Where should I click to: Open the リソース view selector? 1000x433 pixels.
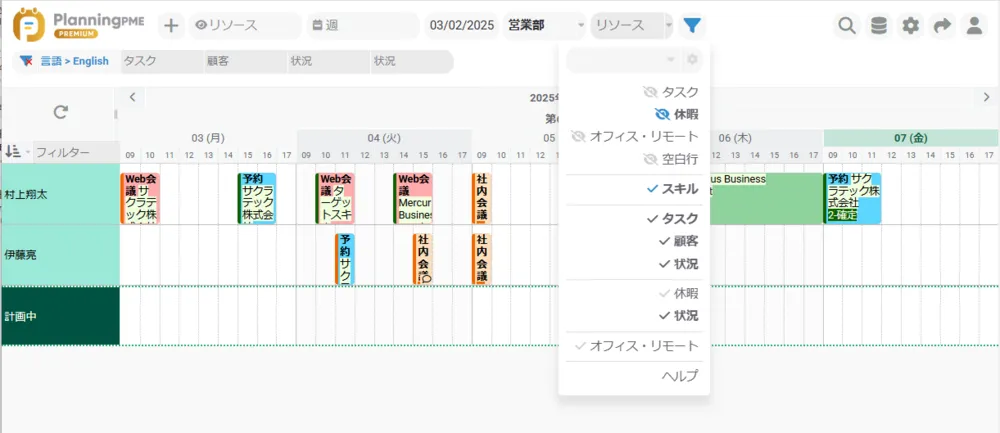click(246, 26)
